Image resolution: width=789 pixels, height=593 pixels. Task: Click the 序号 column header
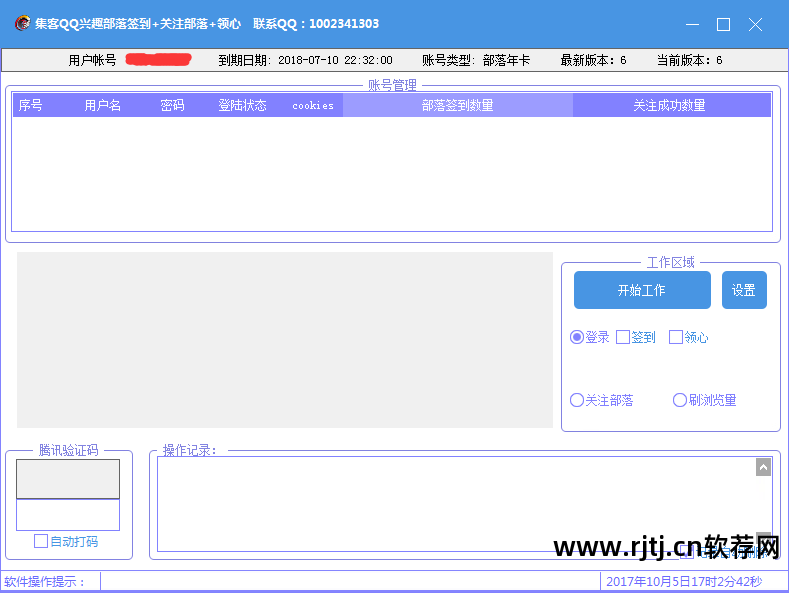tap(31, 105)
